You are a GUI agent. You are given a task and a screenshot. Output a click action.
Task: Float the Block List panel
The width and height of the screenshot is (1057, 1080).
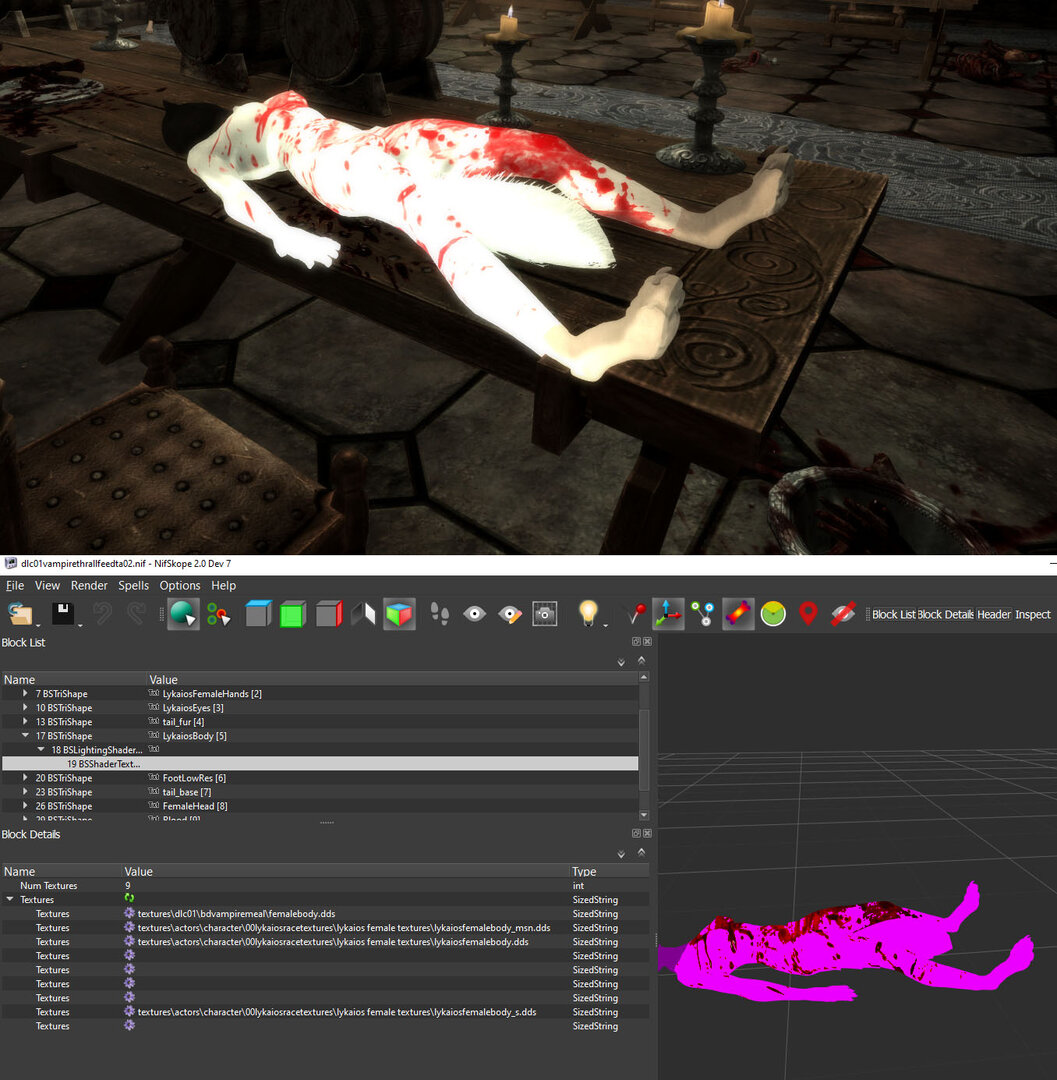pos(636,641)
